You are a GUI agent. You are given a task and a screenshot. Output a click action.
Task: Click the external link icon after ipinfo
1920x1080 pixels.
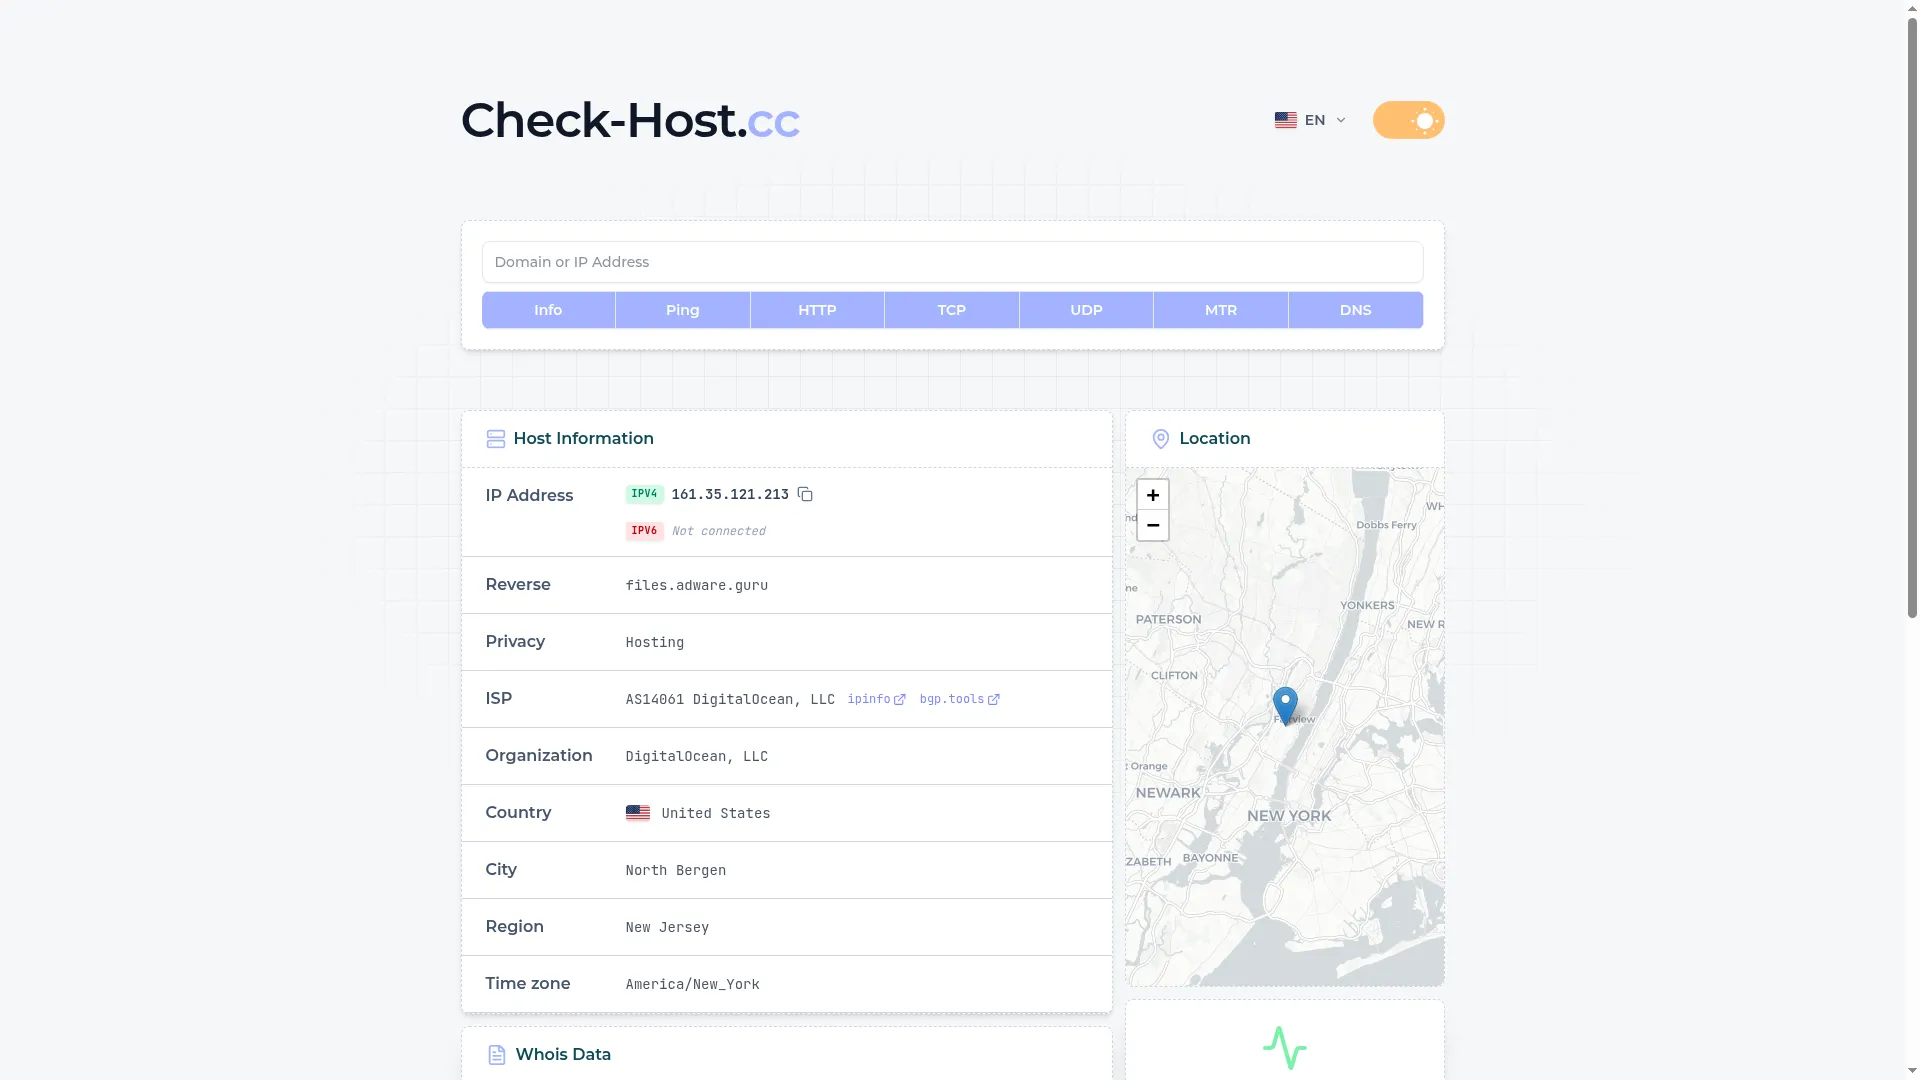pos(900,700)
